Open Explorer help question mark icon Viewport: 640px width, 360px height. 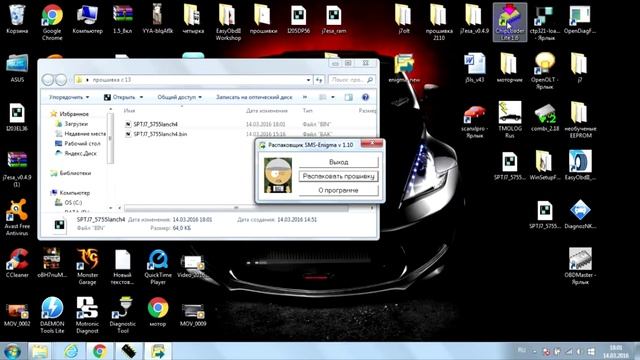tap(365, 97)
